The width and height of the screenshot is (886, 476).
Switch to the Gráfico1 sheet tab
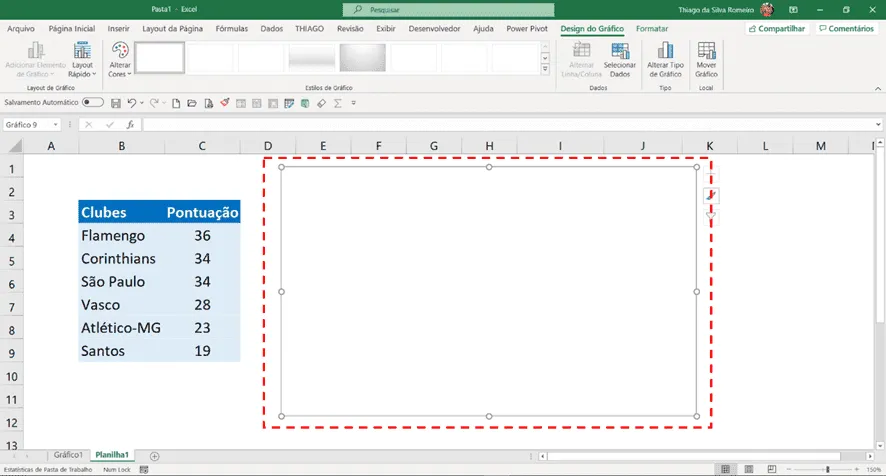[68, 455]
